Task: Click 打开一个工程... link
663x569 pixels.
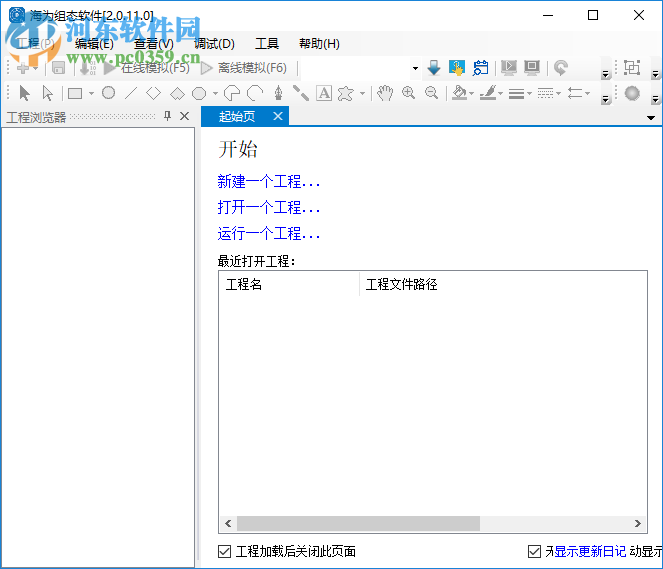Action: (x=268, y=208)
